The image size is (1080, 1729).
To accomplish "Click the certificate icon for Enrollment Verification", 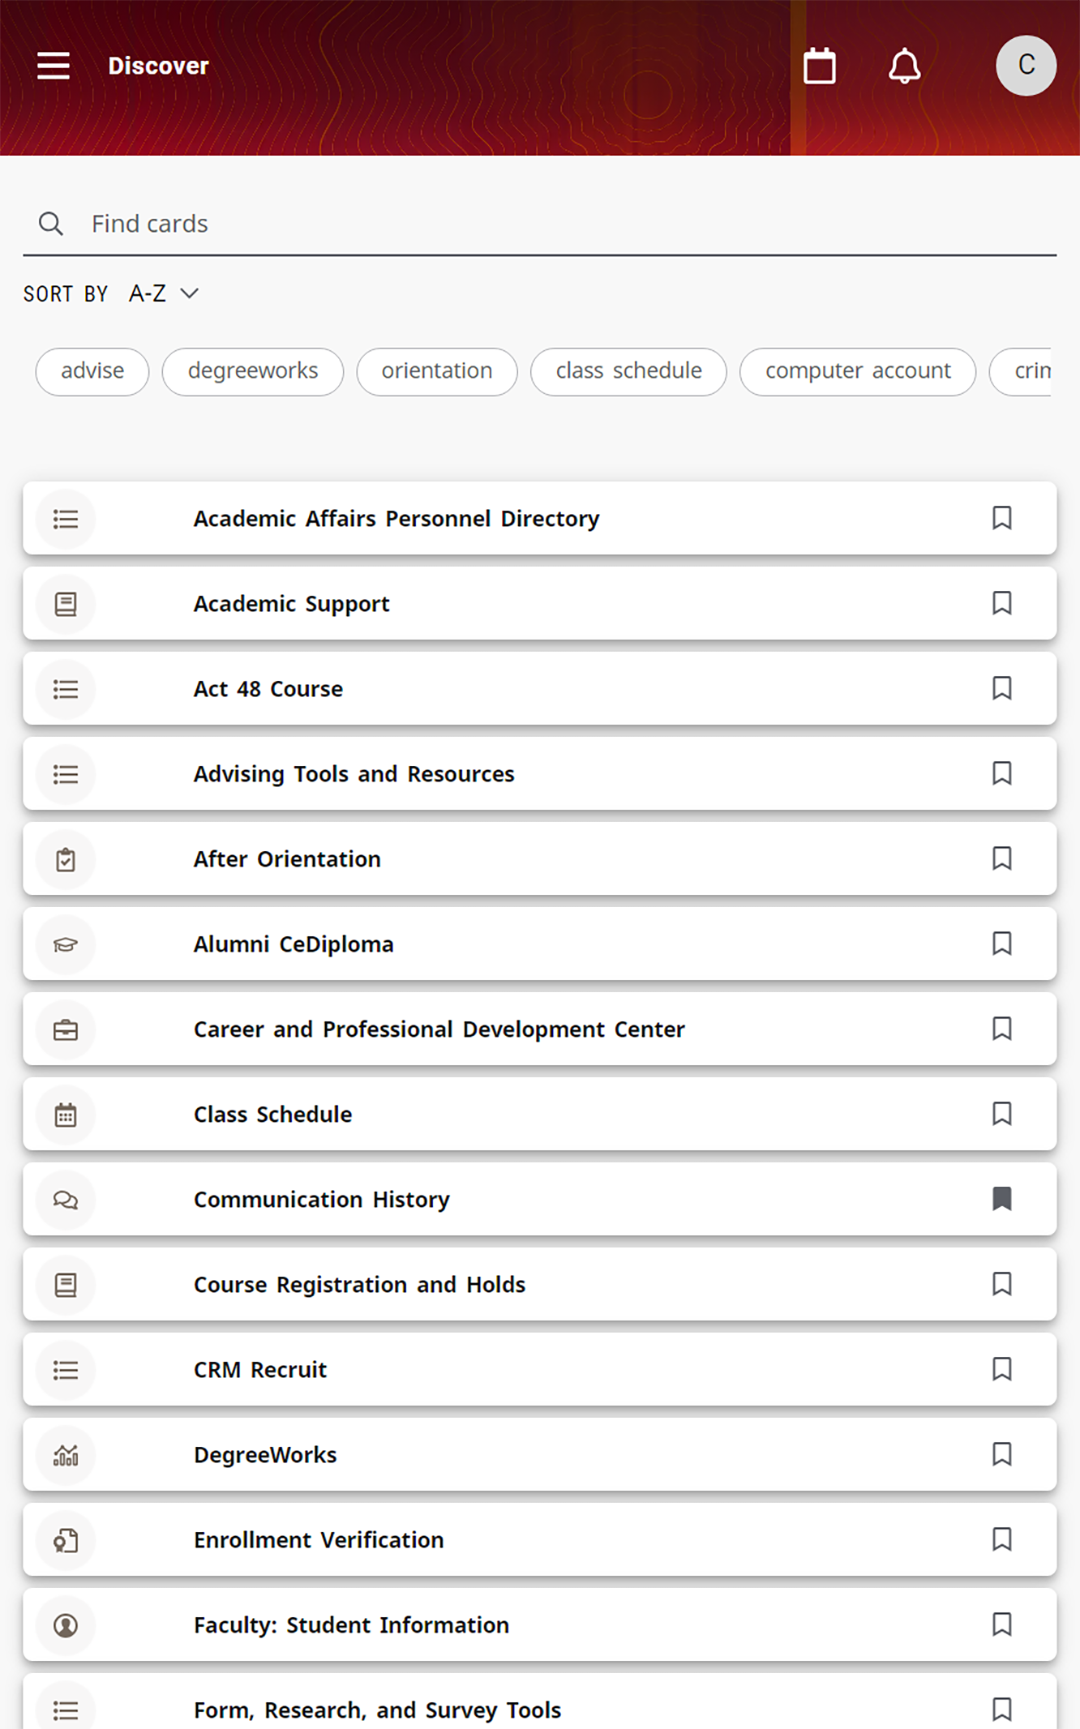I will pyautogui.click(x=66, y=1540).
